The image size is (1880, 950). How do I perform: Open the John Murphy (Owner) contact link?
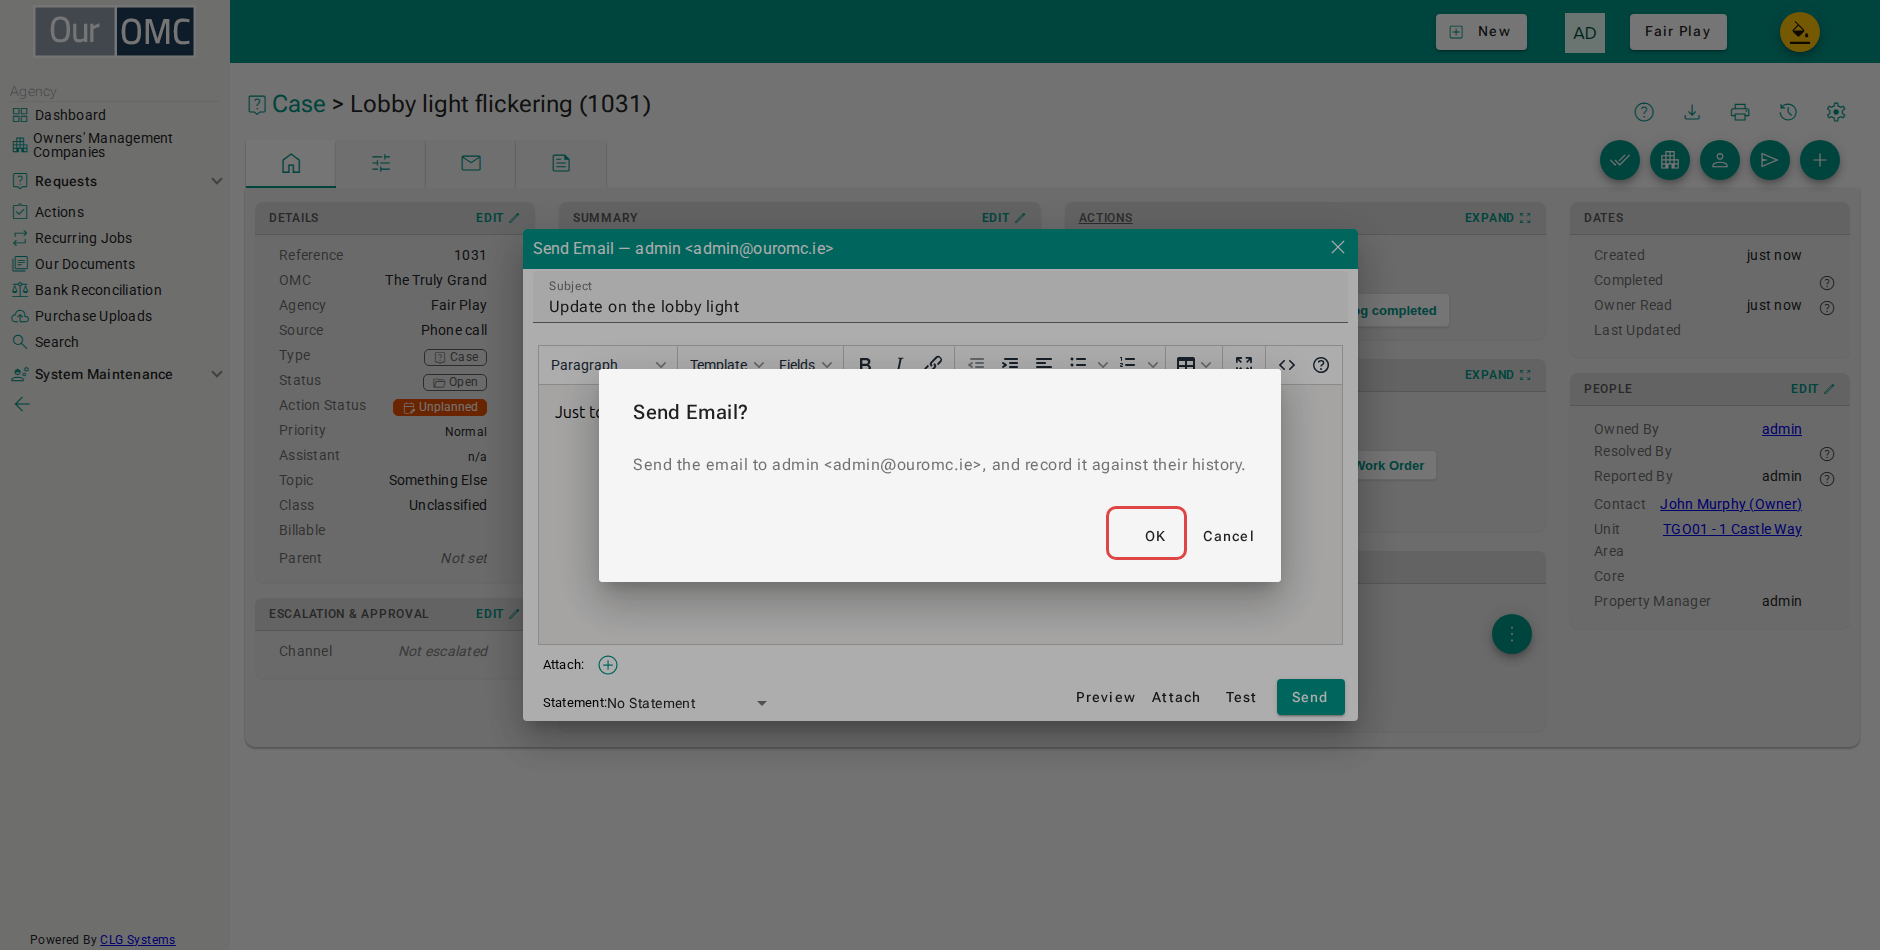(x=1731, y=504)
